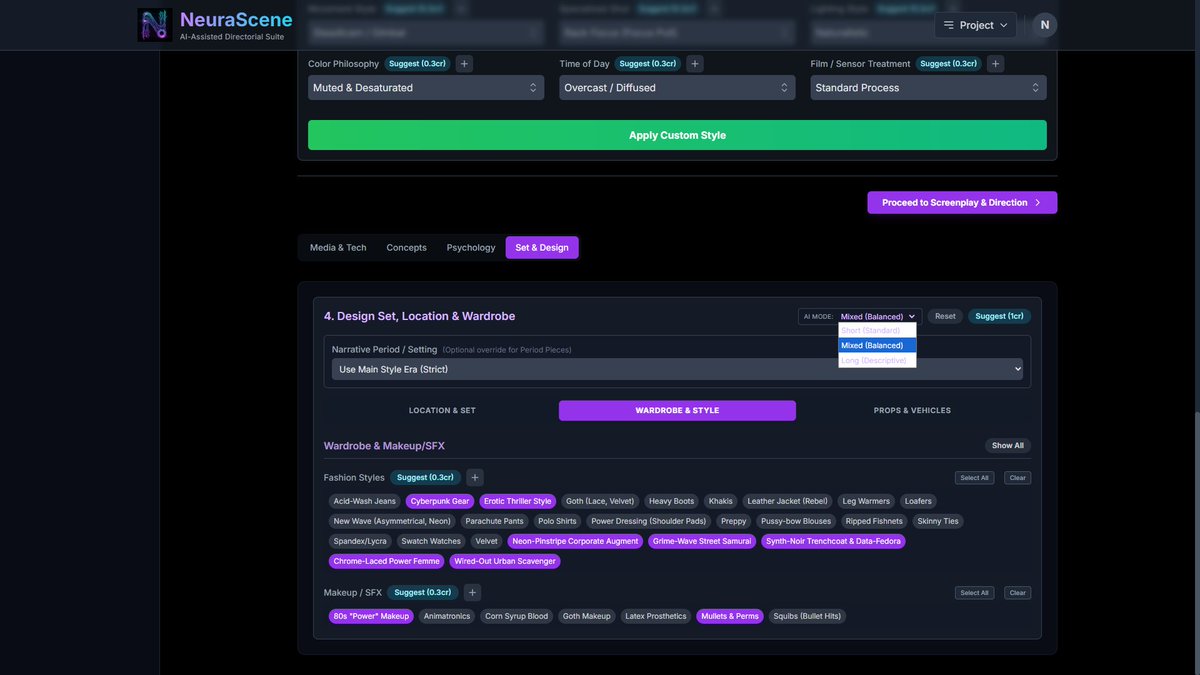Switch to the Media & Tech tab
The width and height of the screenshot is (1200, 675).
338,248
